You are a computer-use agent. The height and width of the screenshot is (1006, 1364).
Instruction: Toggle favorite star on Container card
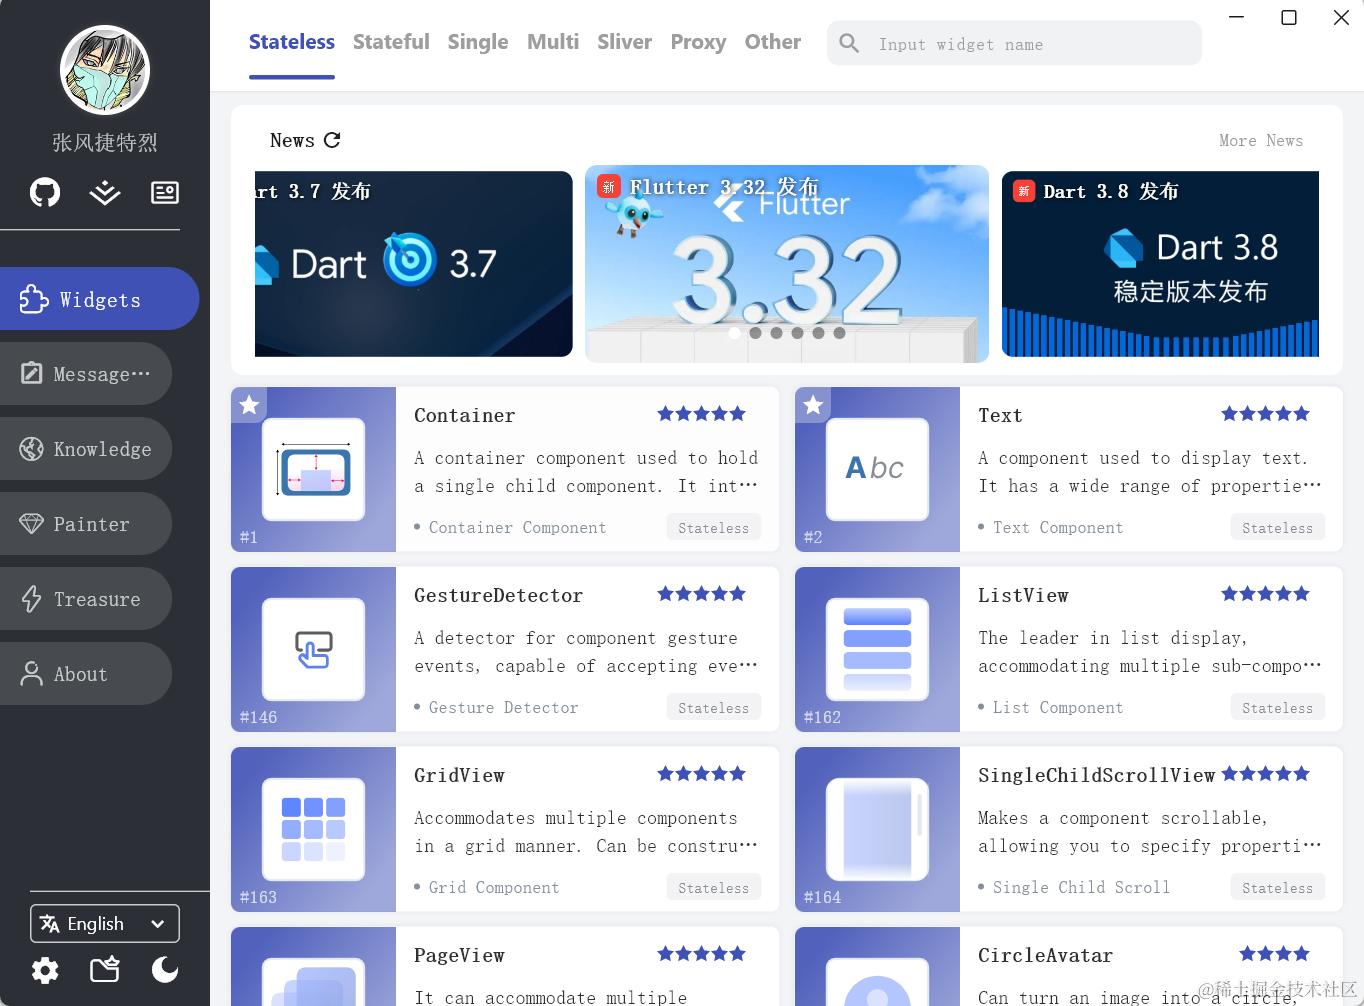click(249, 405)
